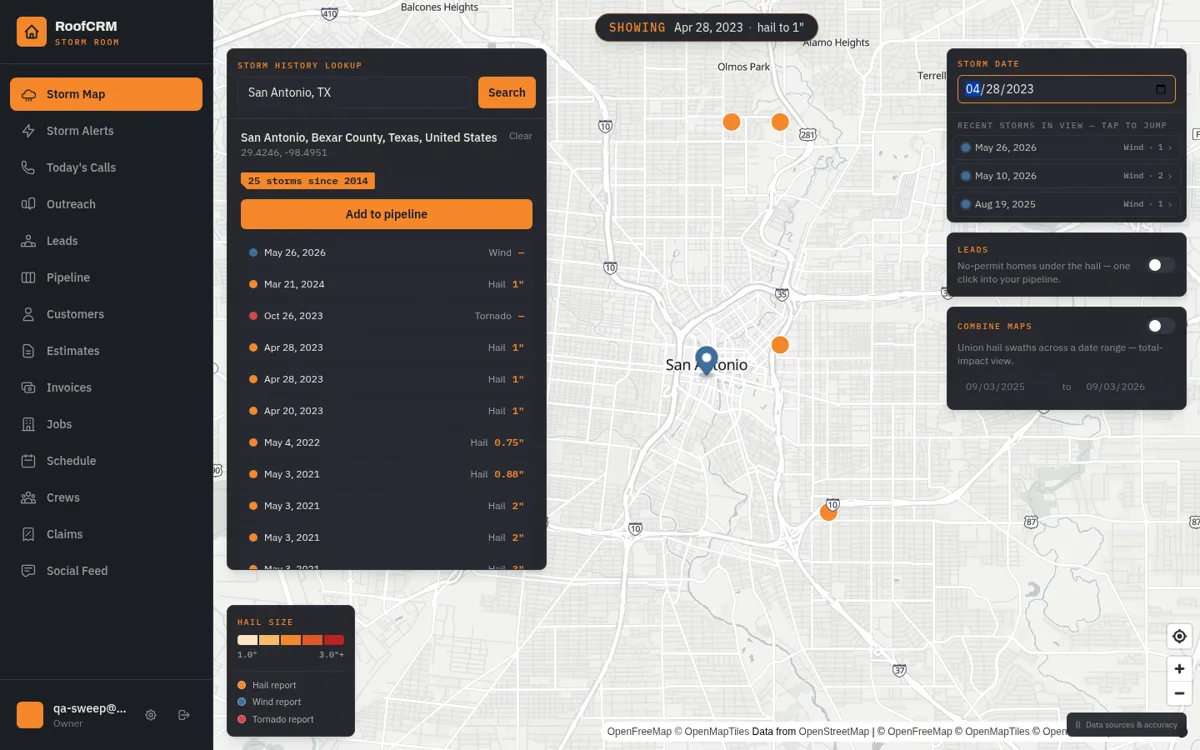Viewport: 1200px width, 750px height.
Task: Click the Storm Date input field
Action: [1066, 89]
